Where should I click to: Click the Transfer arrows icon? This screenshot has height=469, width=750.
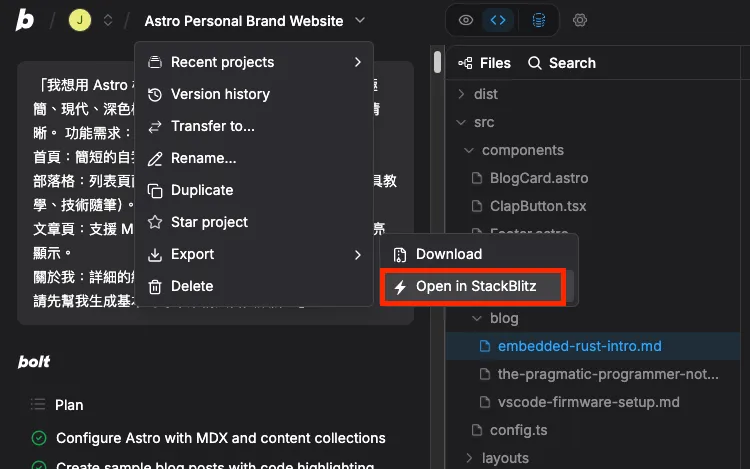tap(155, 127)
